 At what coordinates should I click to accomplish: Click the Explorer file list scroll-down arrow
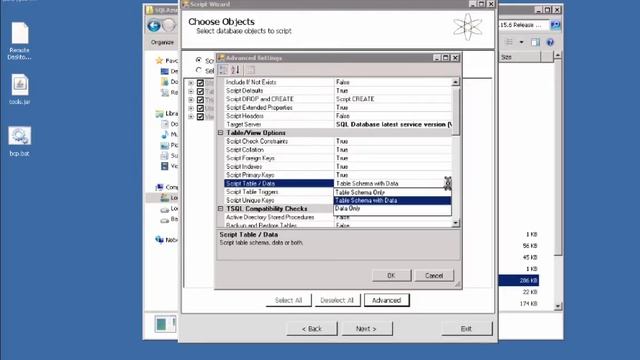558,306
